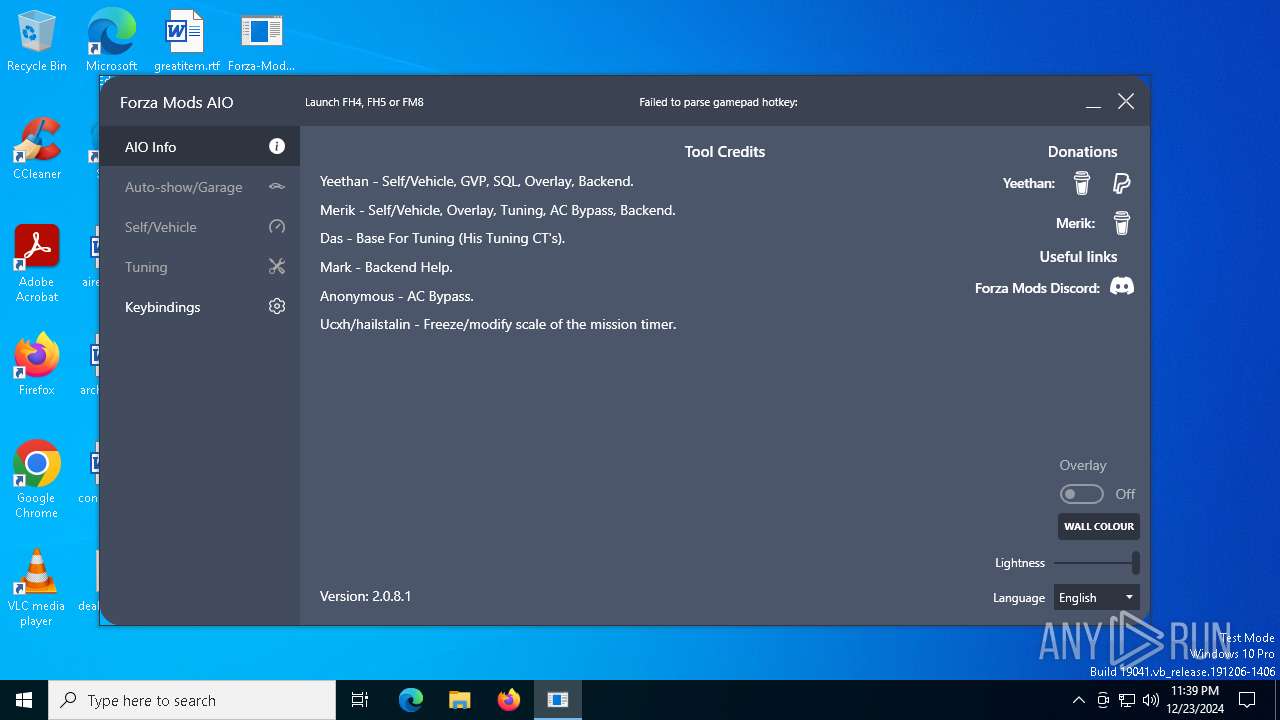This screenshot has height=720, width=1280.
Task: Launch CCleaner from the desktop
Action: point(37,150)
